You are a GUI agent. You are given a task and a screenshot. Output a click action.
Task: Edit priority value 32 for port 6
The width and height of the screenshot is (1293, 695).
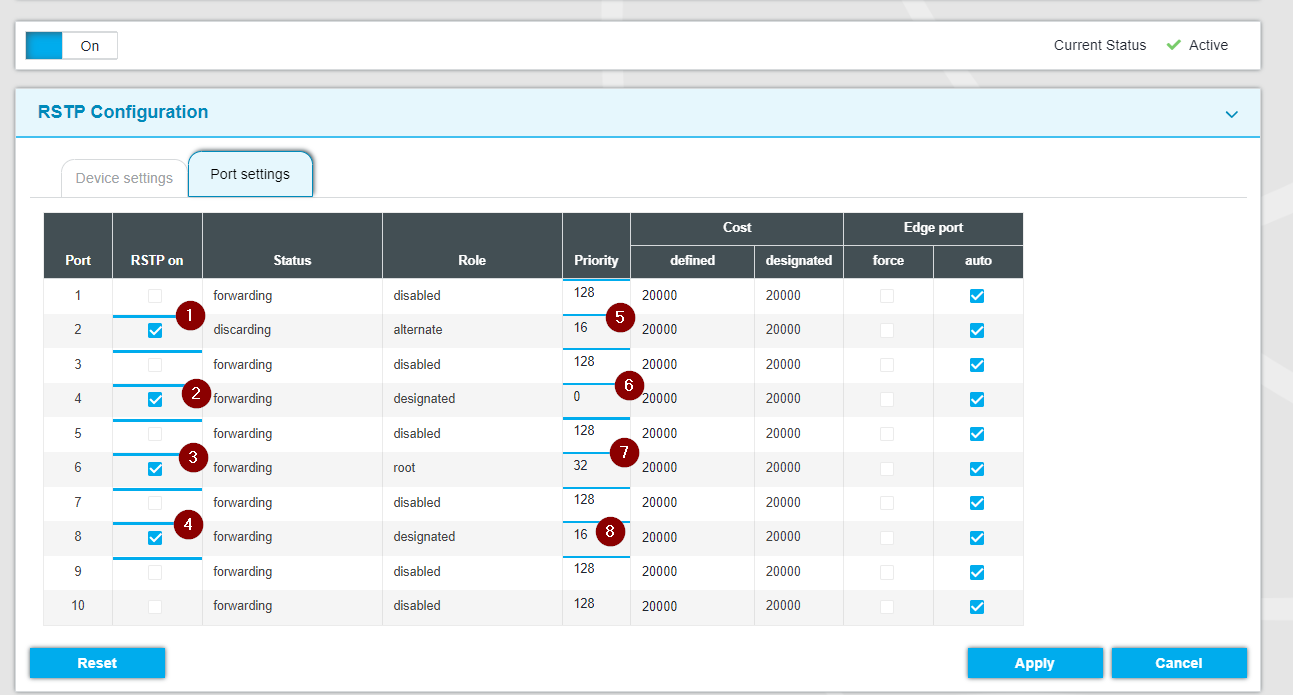pyautogui.click(x=596, y=466)
